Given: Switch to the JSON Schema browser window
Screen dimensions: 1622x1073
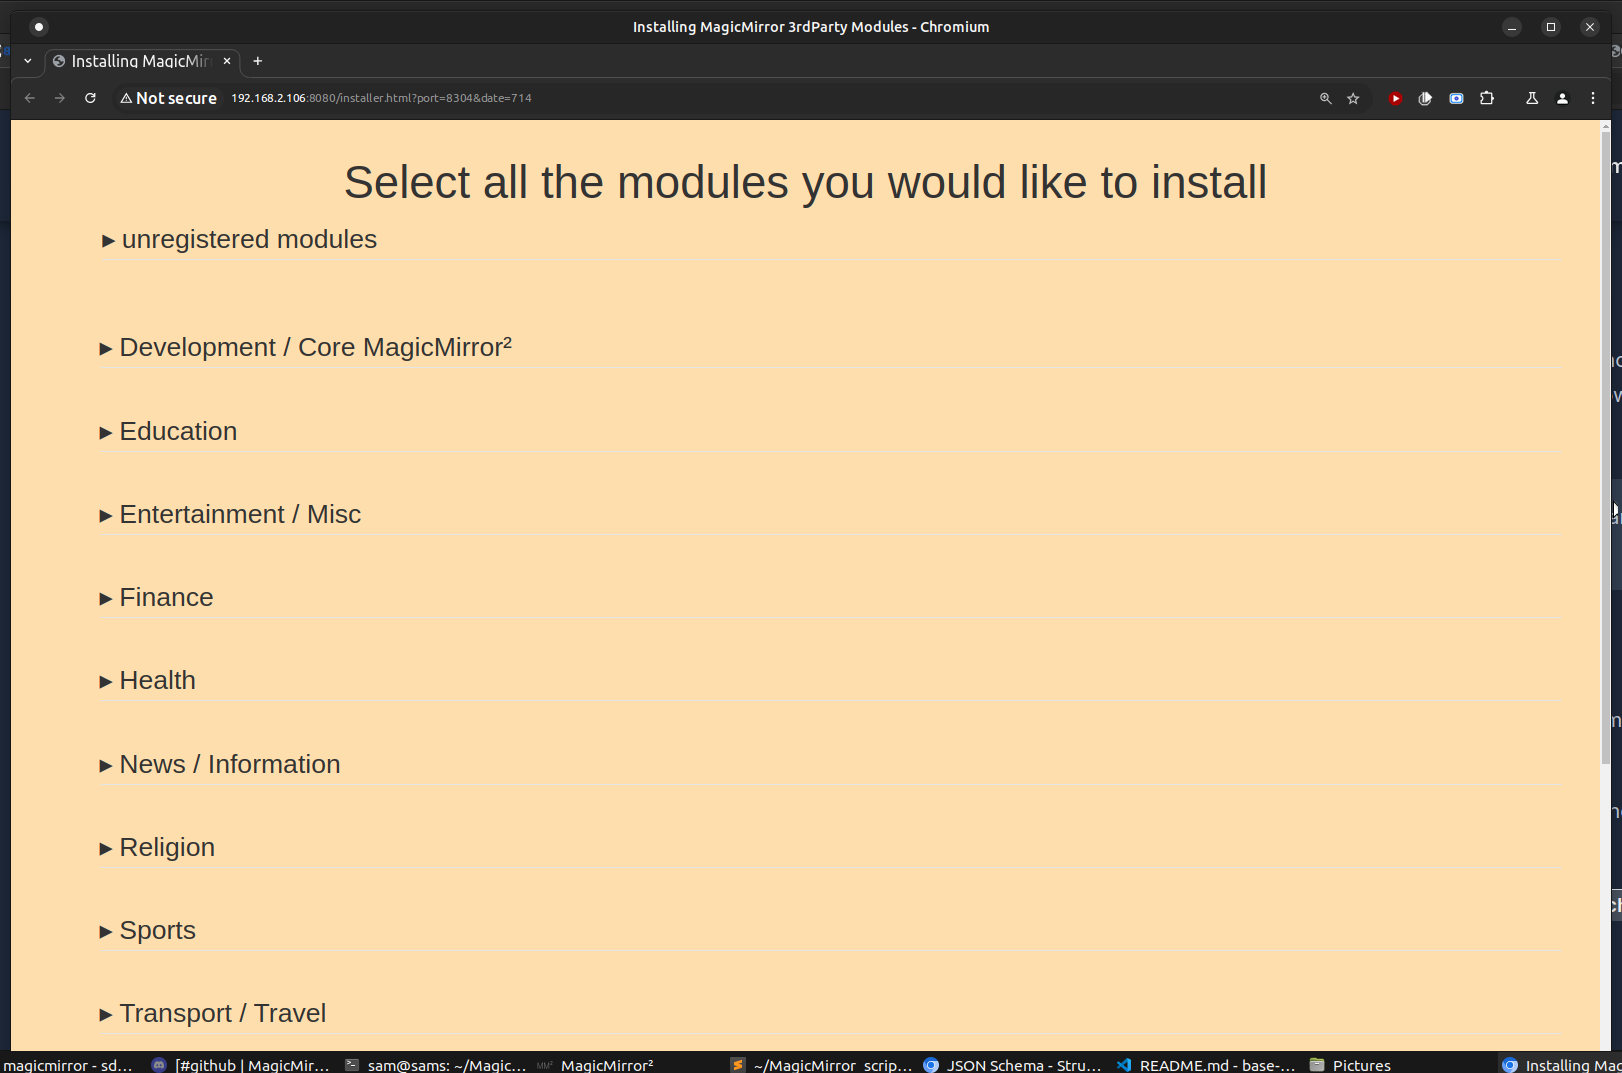Looking at the screenshot, I should [x=1013, y=1065].
